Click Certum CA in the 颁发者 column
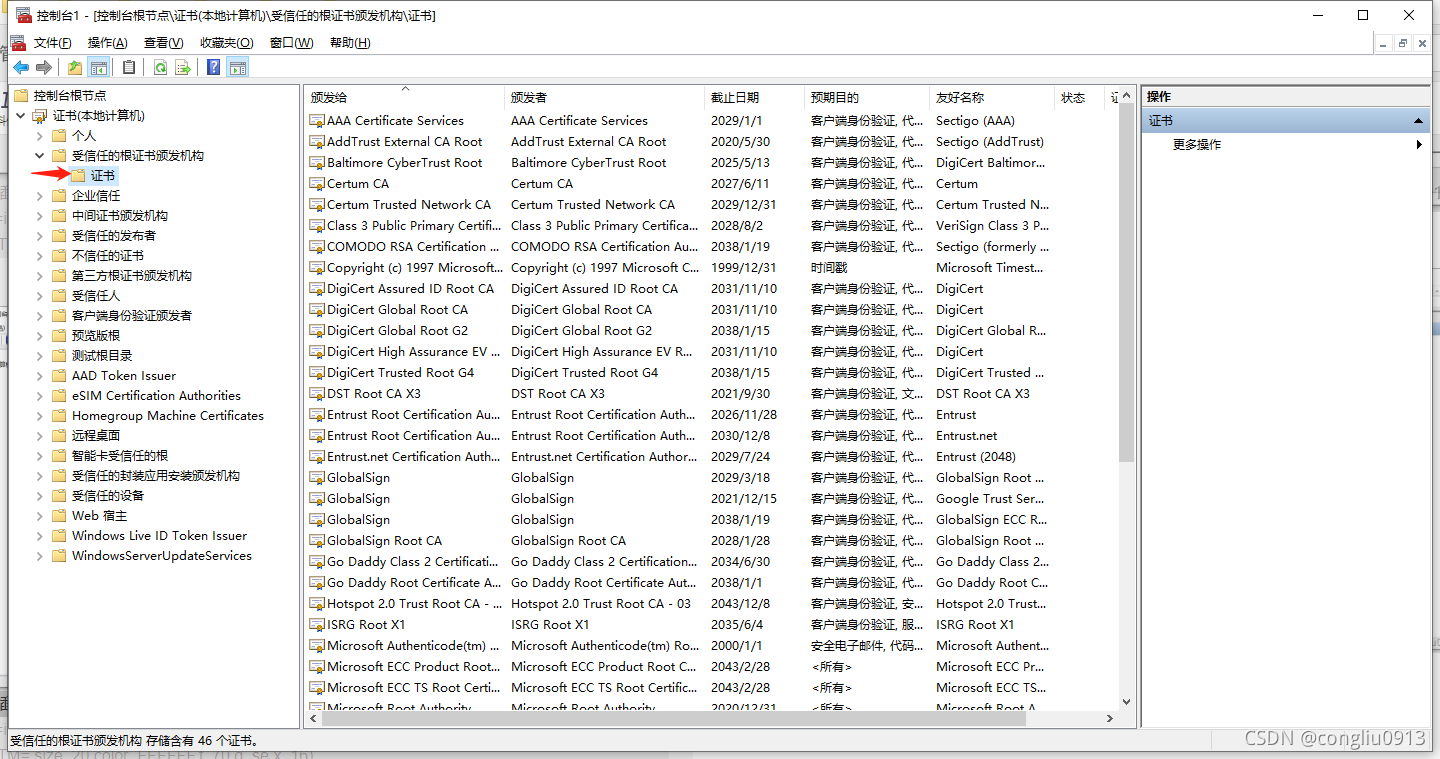 point(542,183)
